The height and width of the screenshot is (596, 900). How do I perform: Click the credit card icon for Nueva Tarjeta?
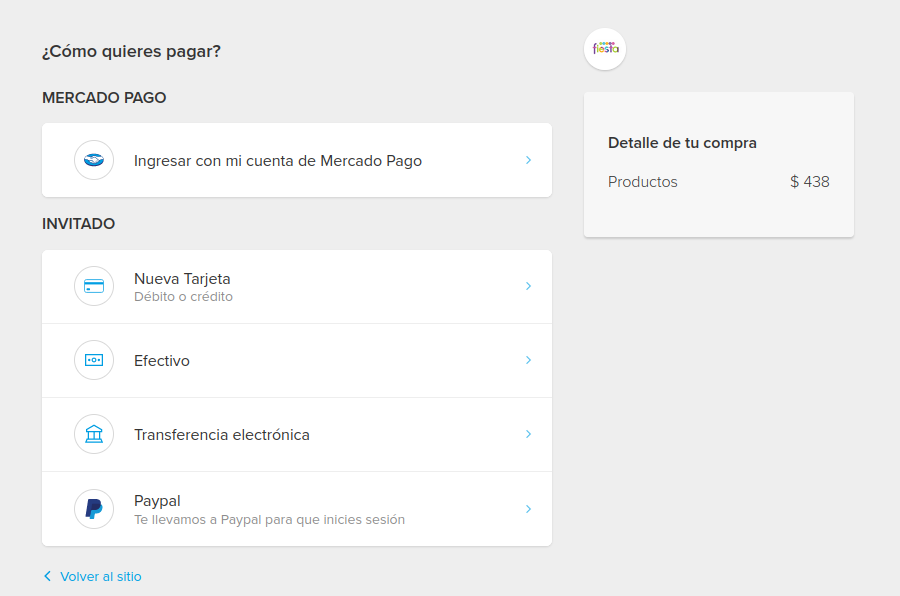94,286
